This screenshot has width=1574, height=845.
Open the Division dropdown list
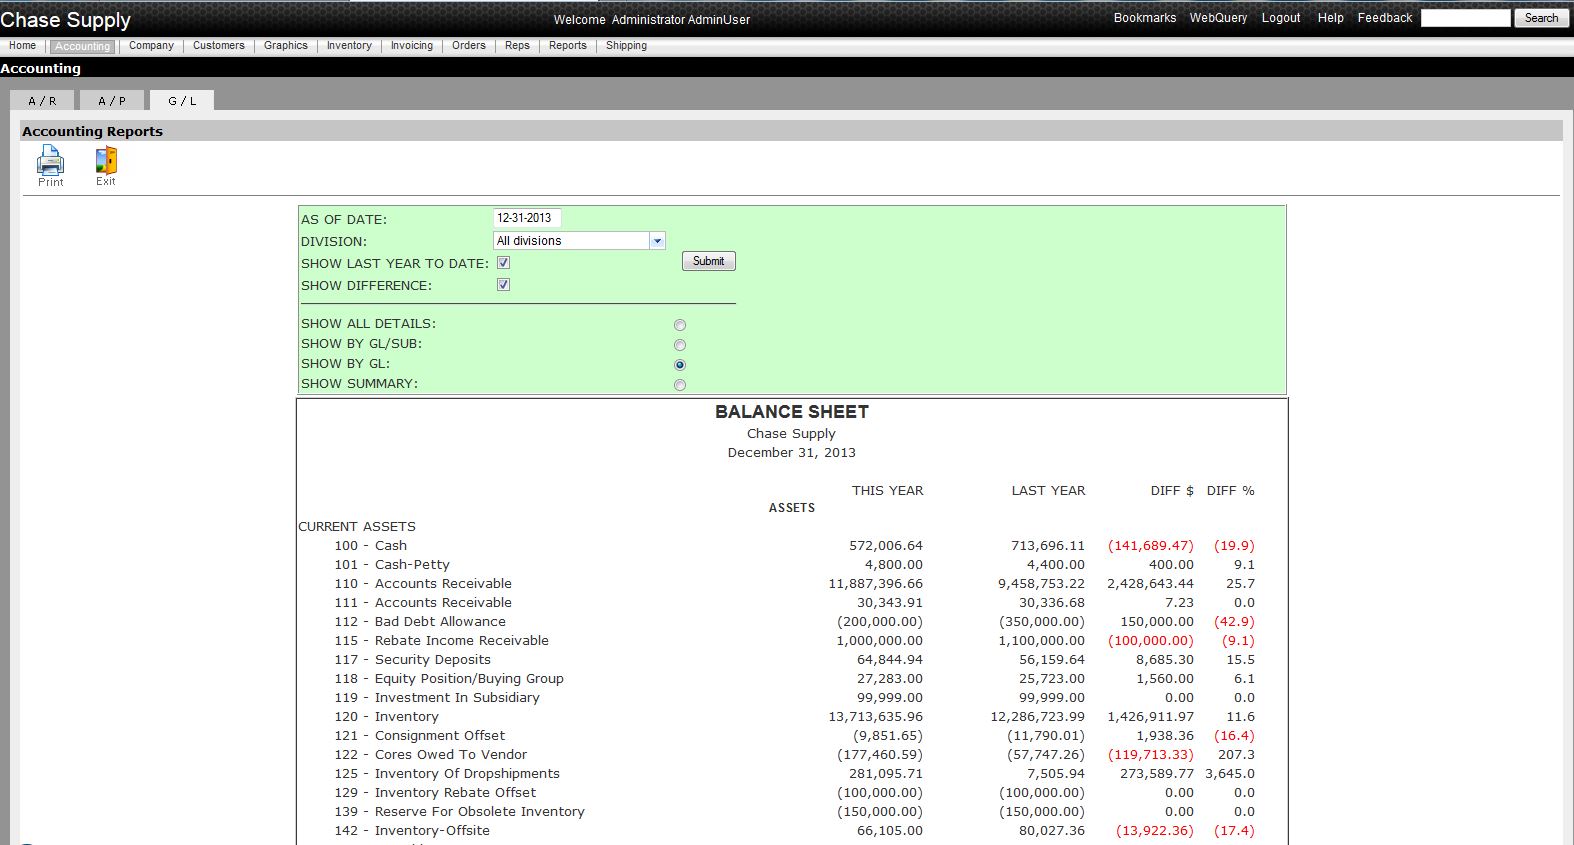(657, 241)
